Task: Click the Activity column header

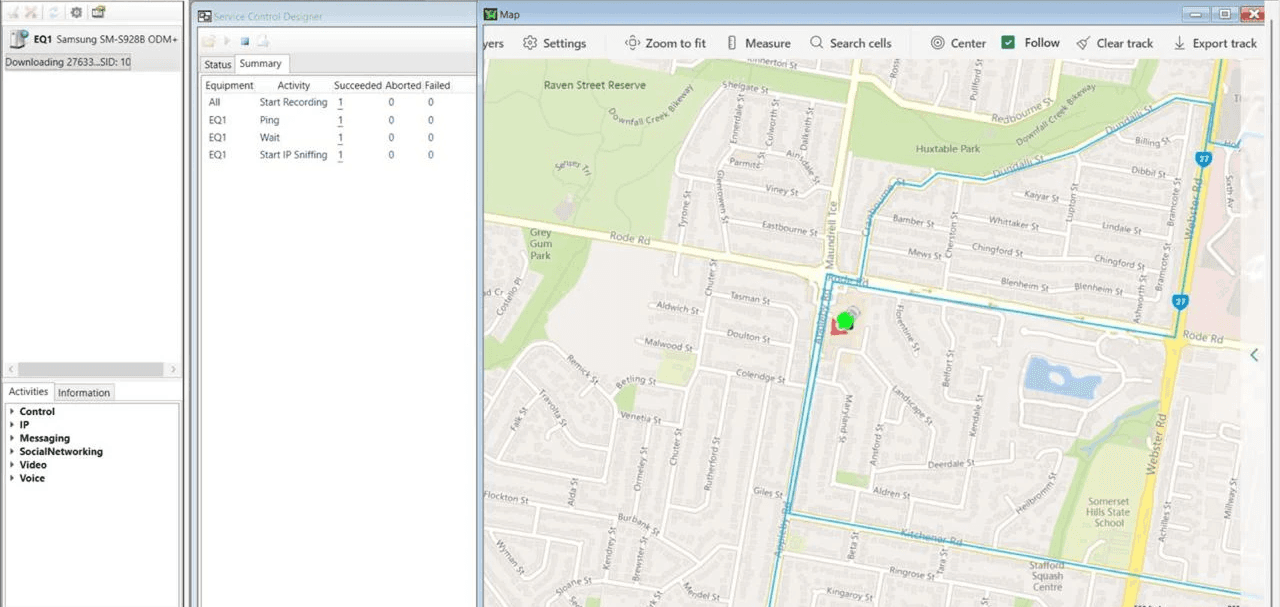Action: click(294, 86)
